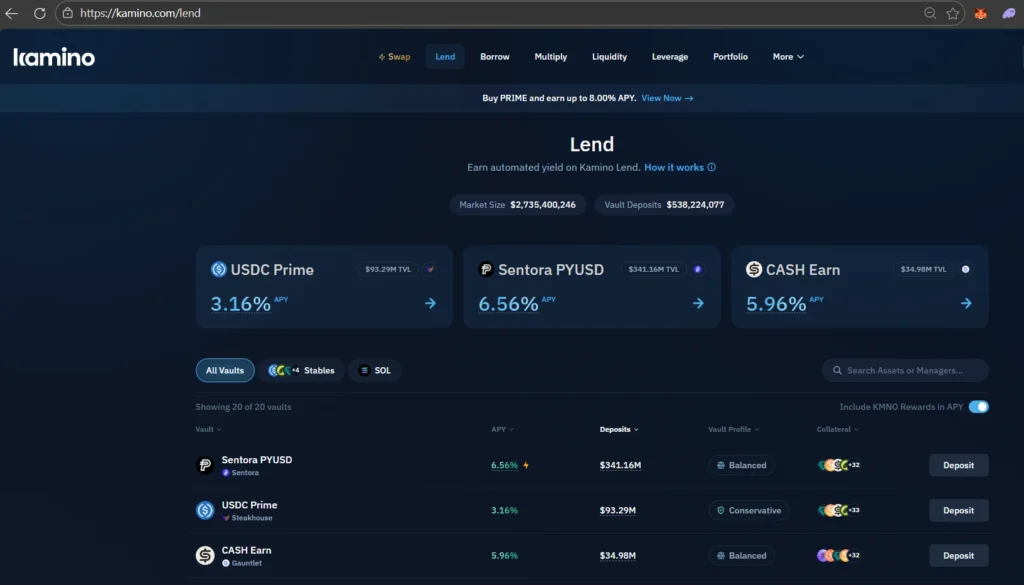1024x585 pixels.
Task: Sort vaults by APY column
Action: pyautogui.click(x=502, y=429)
